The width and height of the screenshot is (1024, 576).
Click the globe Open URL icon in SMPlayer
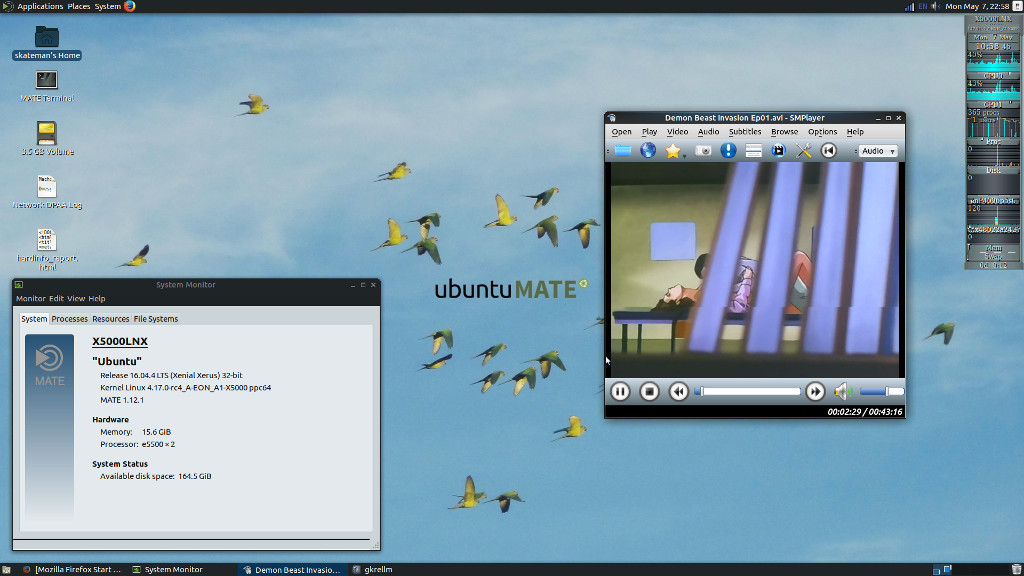tap(648, 151)
